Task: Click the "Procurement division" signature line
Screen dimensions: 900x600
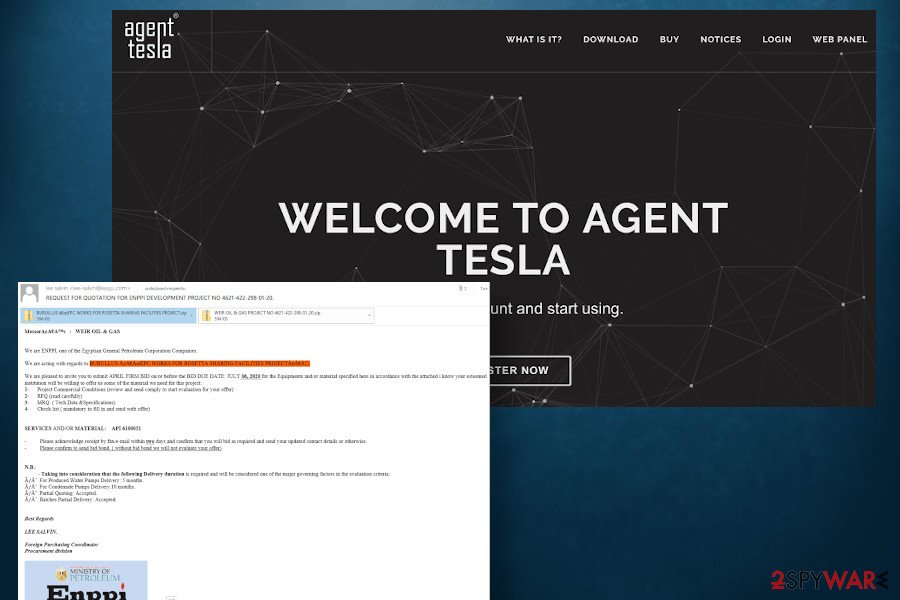Action: (48, 551)
